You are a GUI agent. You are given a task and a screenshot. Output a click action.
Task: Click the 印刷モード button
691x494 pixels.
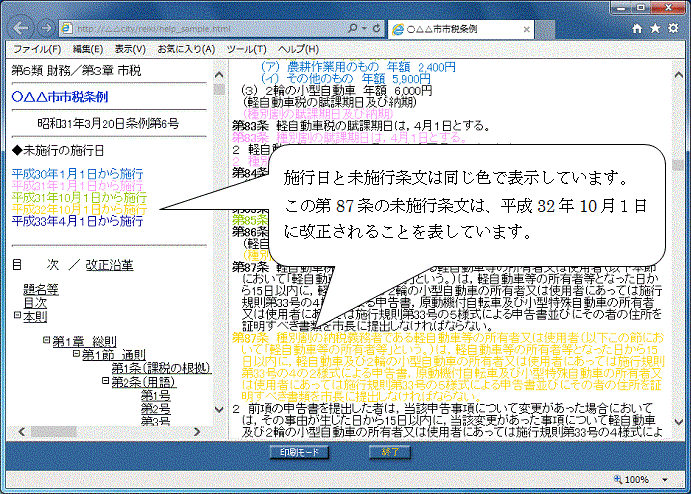(x=299, y=452)
